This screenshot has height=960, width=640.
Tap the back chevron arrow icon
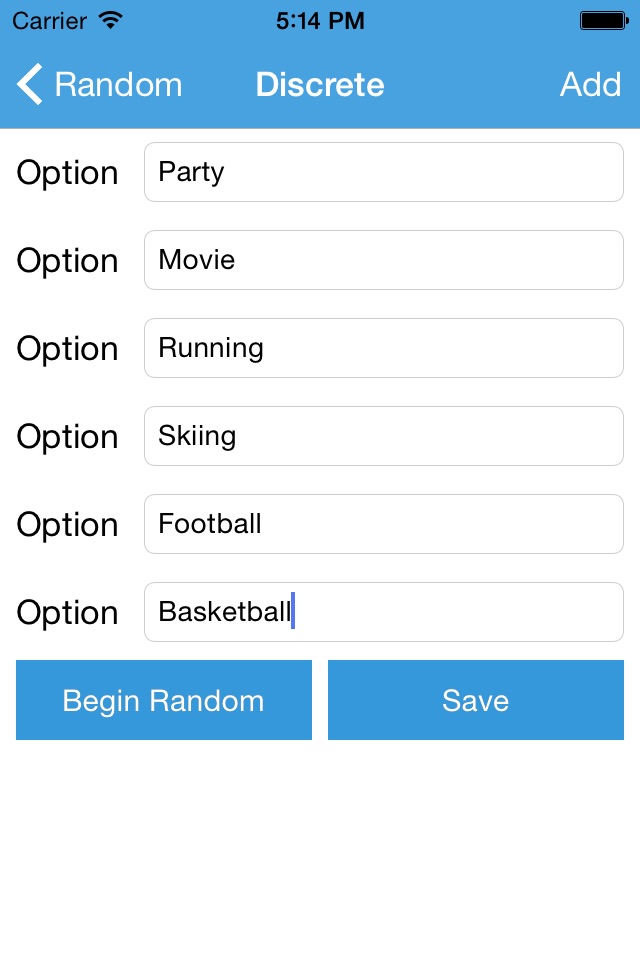(29, 84)
